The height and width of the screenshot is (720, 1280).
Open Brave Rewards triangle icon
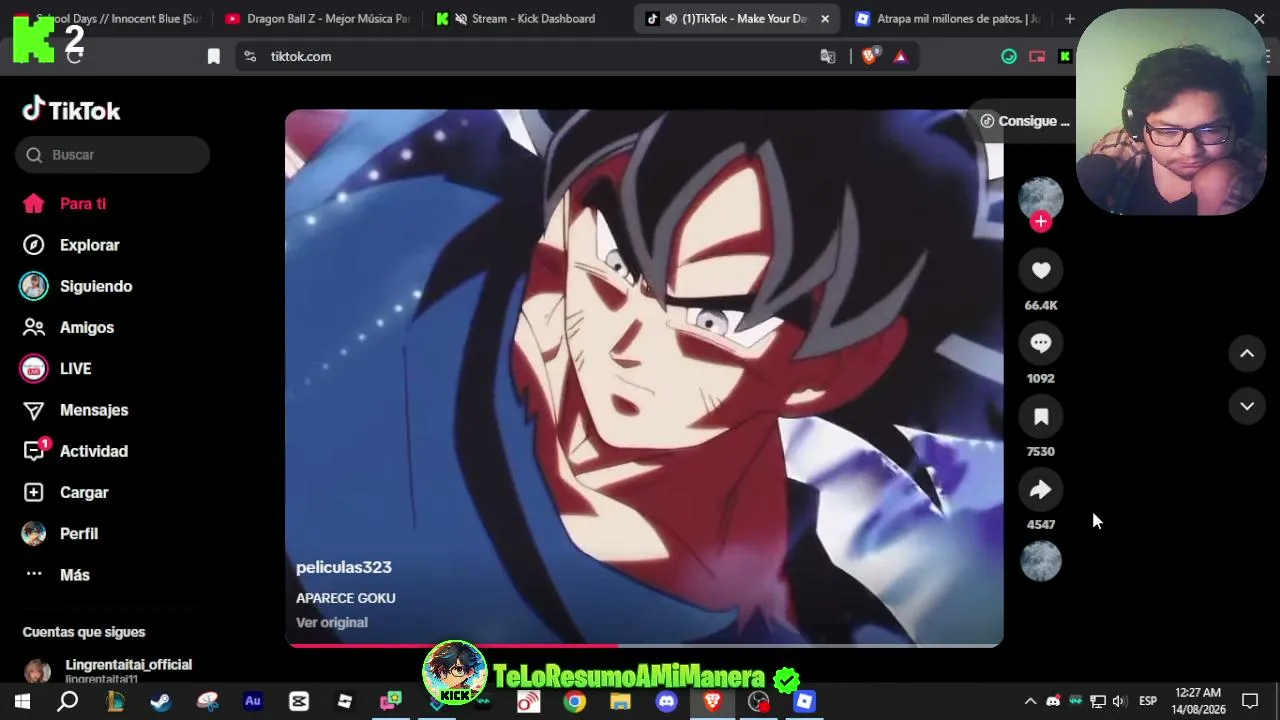coord(900,57)
